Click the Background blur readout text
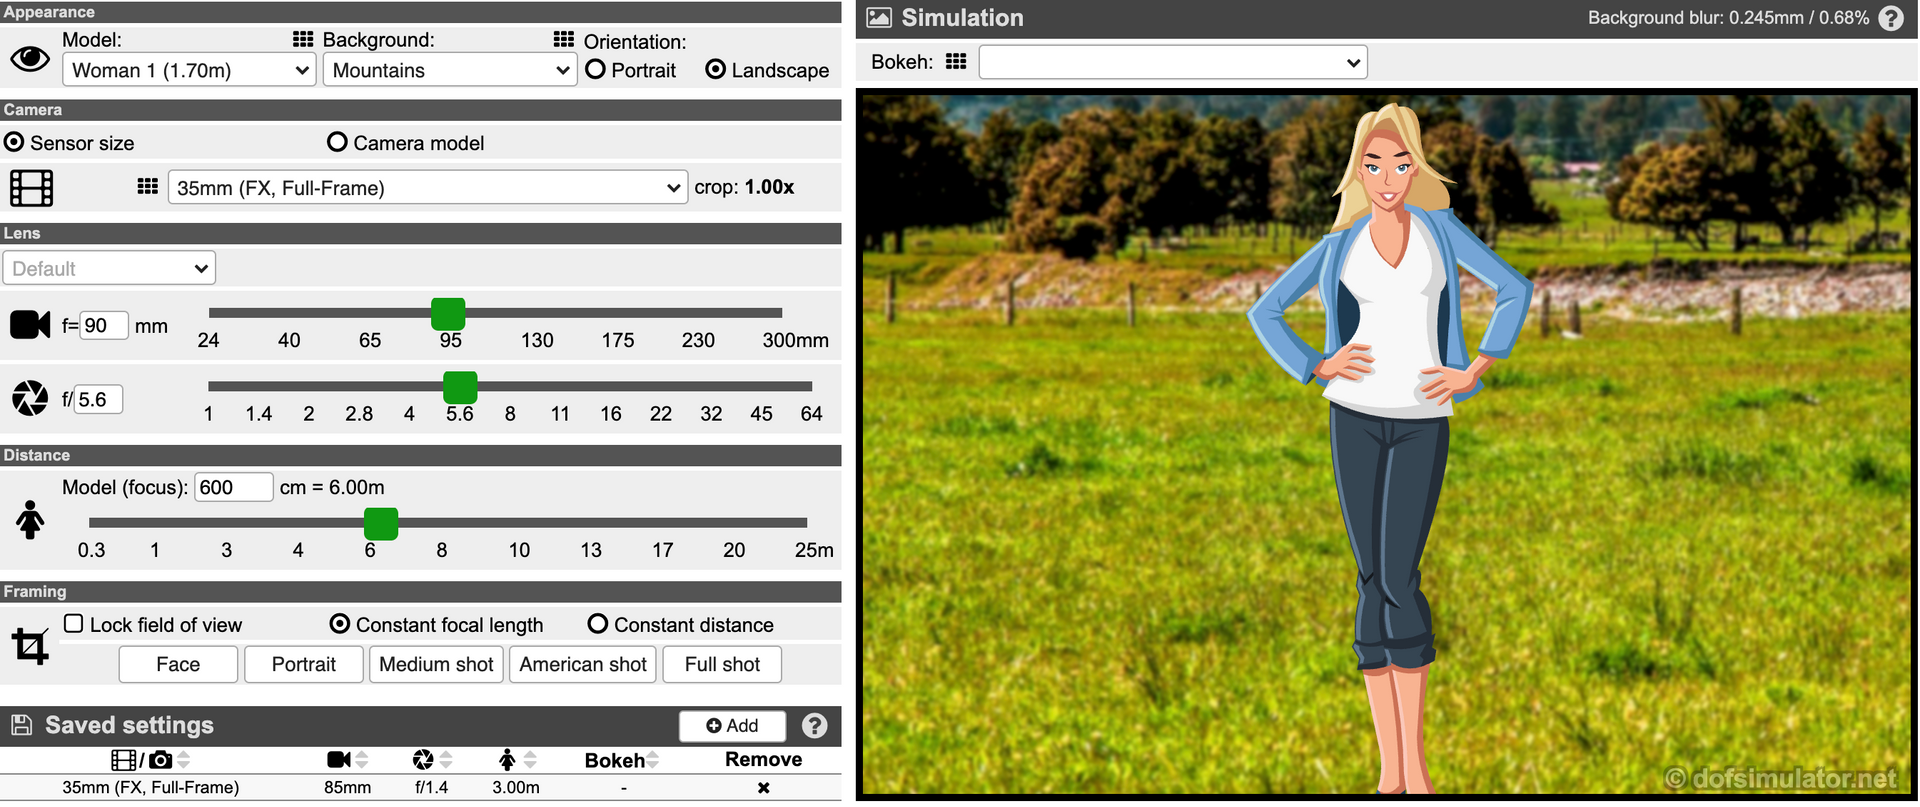Viewport: 1920px width, 807px height. point(1728,18)
